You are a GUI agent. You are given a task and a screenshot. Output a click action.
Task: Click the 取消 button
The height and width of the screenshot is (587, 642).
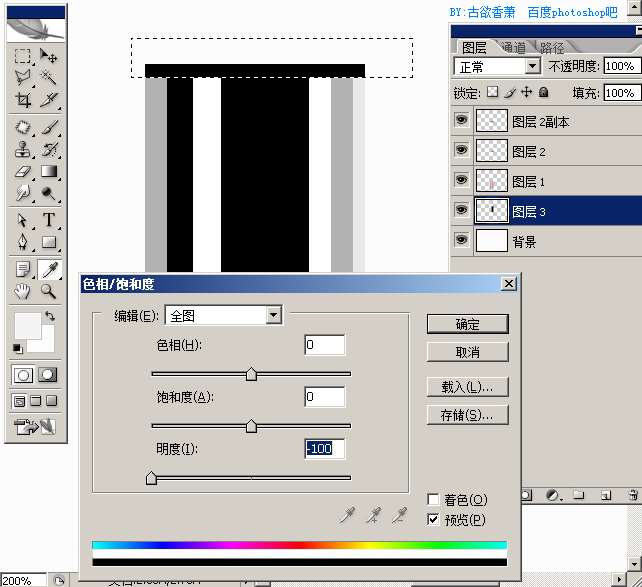pos(468,352)
